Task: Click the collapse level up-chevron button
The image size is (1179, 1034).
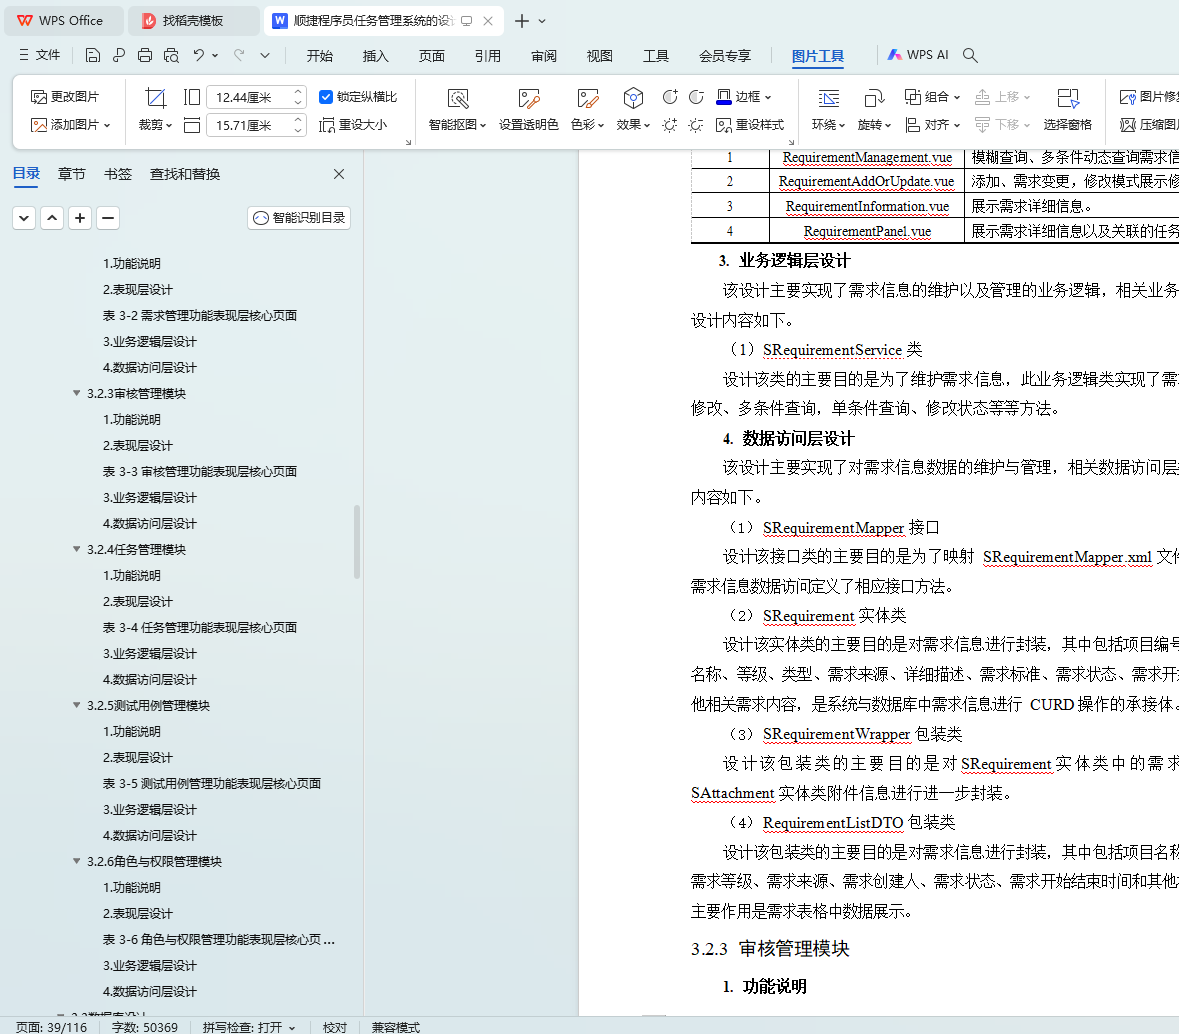Action: pyautogui.click(x=52, y=218)
